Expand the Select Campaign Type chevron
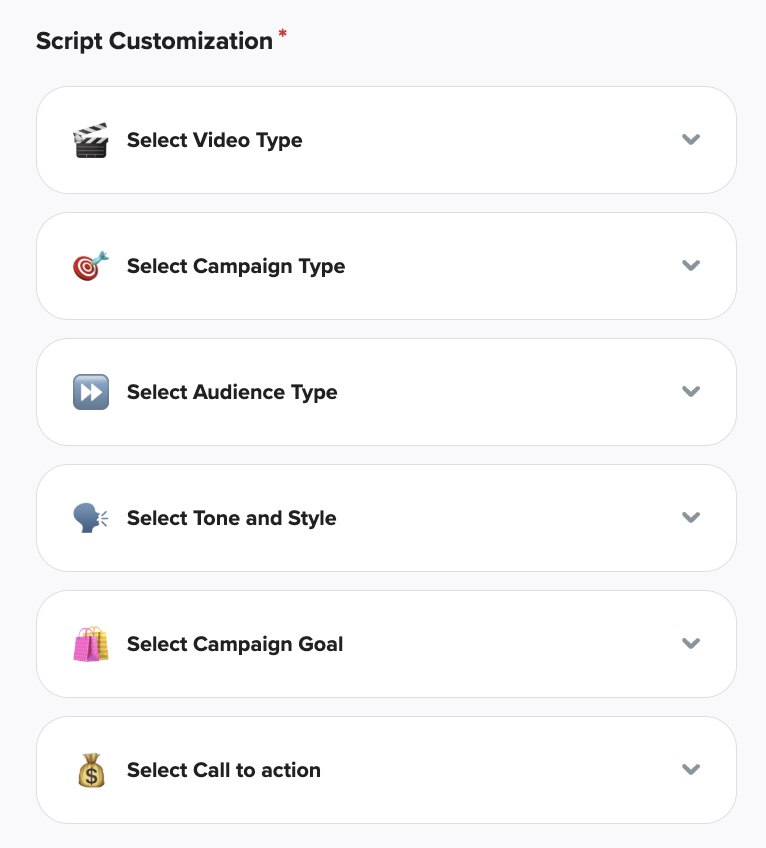The width and height of the screenshot is (766, 848). coord(690,266)
